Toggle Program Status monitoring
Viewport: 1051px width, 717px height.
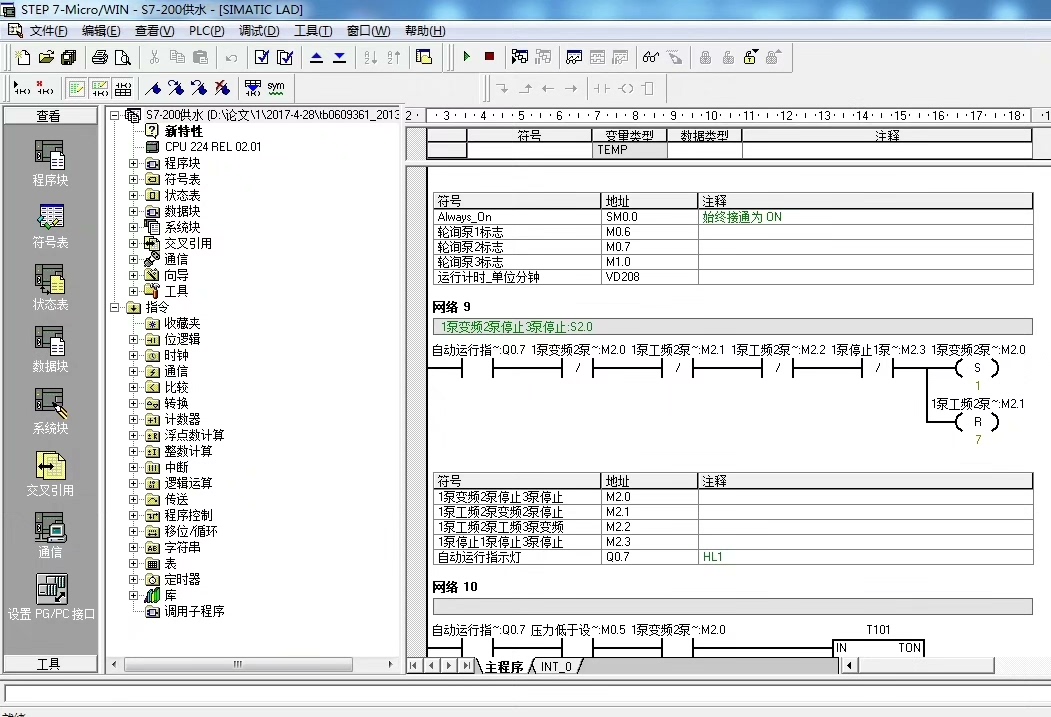(519, 58)
